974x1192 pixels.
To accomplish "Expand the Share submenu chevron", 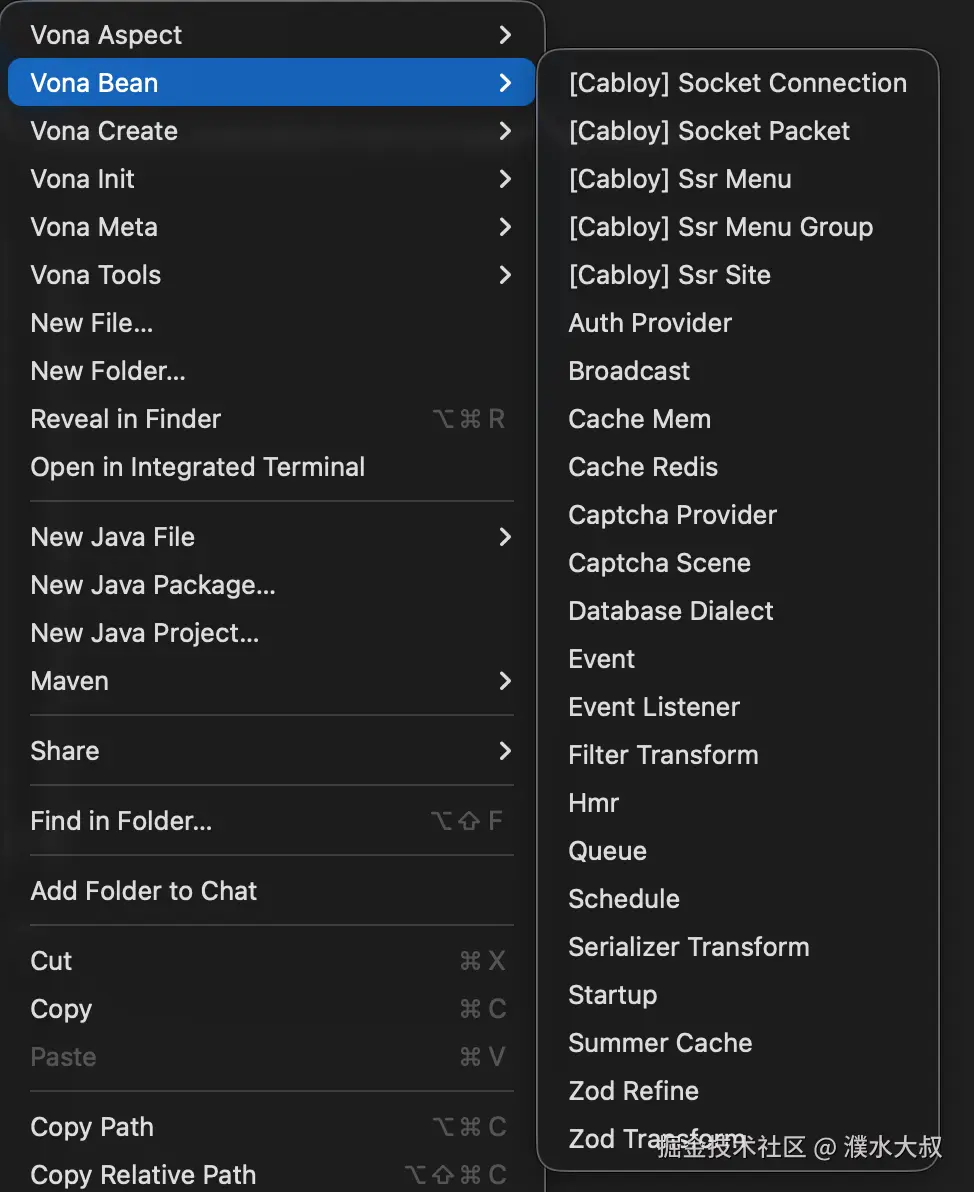I will [505, 750].
